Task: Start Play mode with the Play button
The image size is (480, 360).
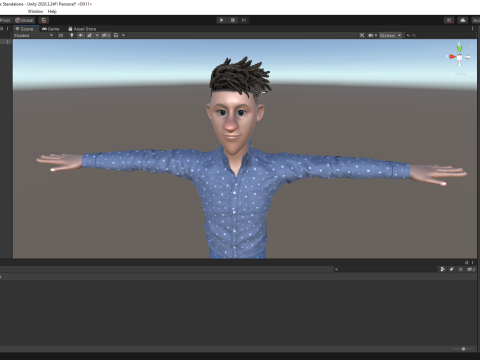Action: pyautogui.click(x=221, y=20)
